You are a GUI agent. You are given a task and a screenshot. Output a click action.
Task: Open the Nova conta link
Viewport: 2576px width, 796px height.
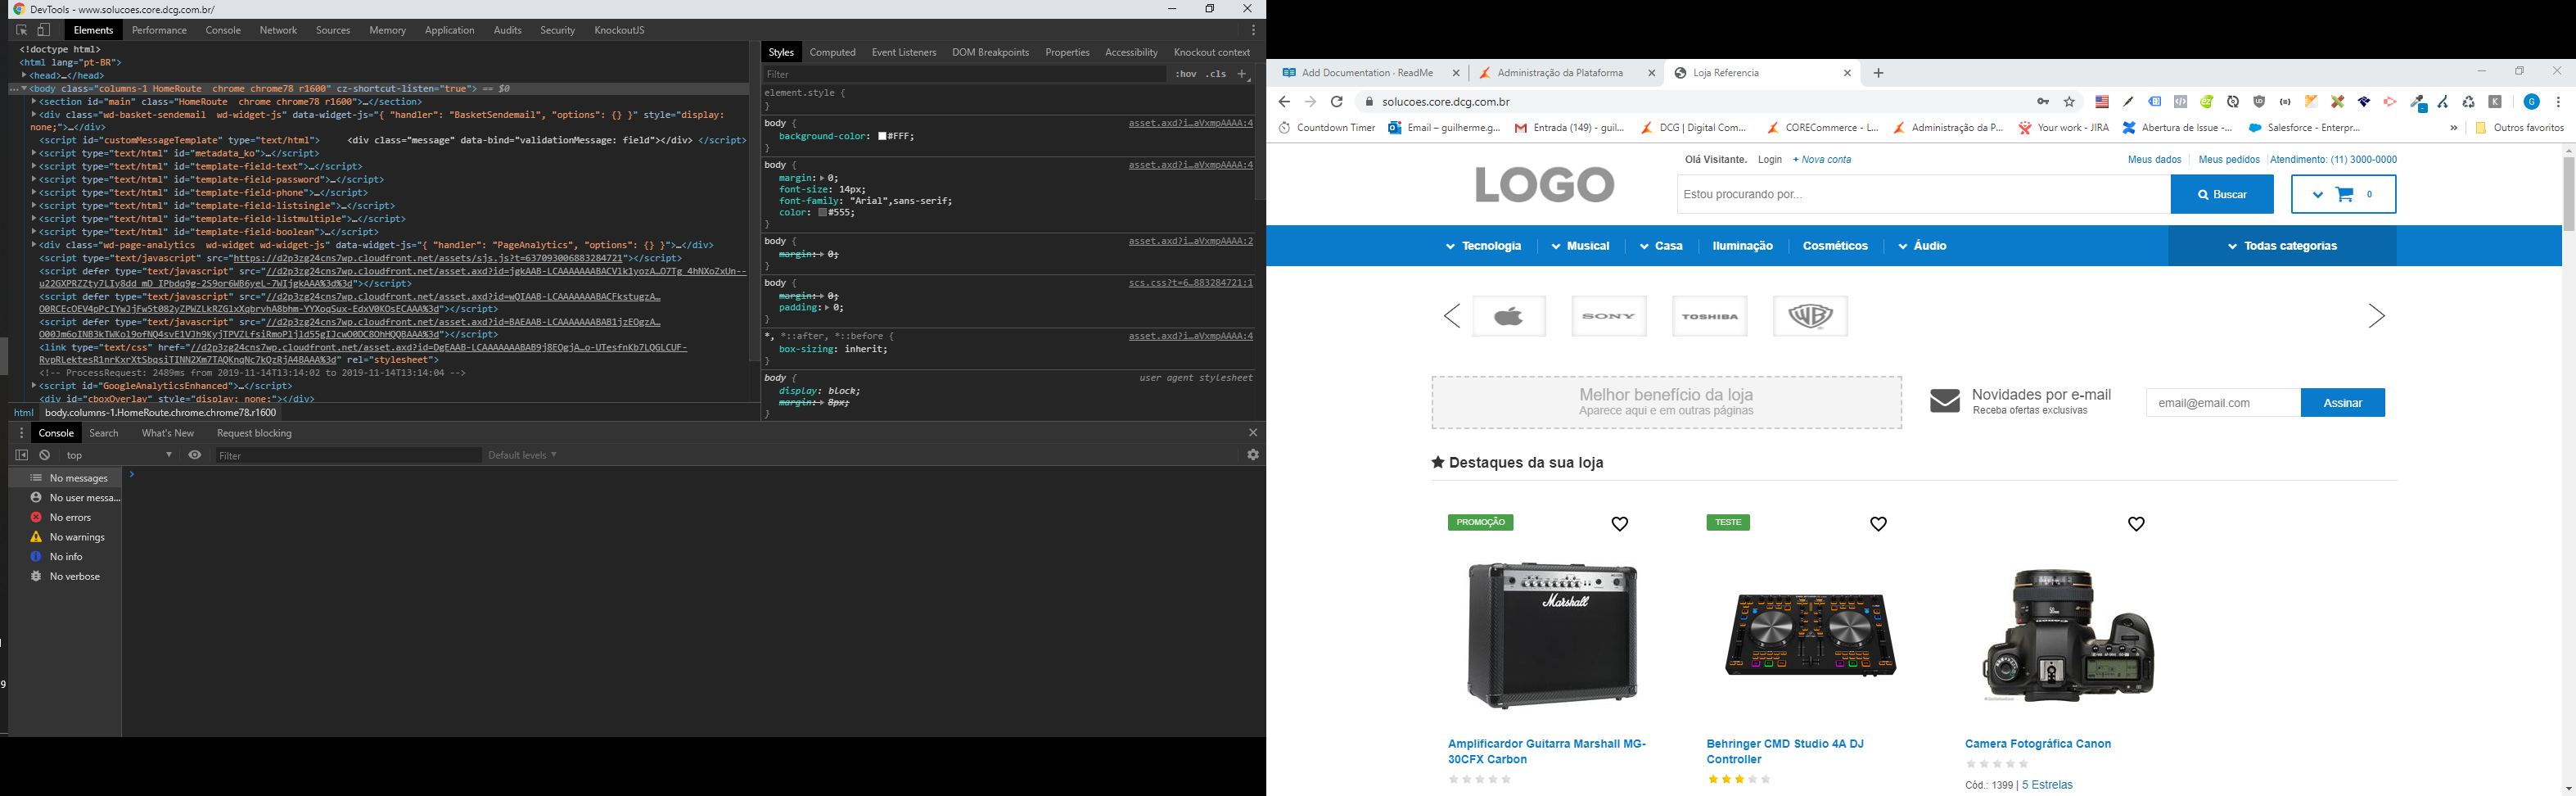click(1822, 160)
